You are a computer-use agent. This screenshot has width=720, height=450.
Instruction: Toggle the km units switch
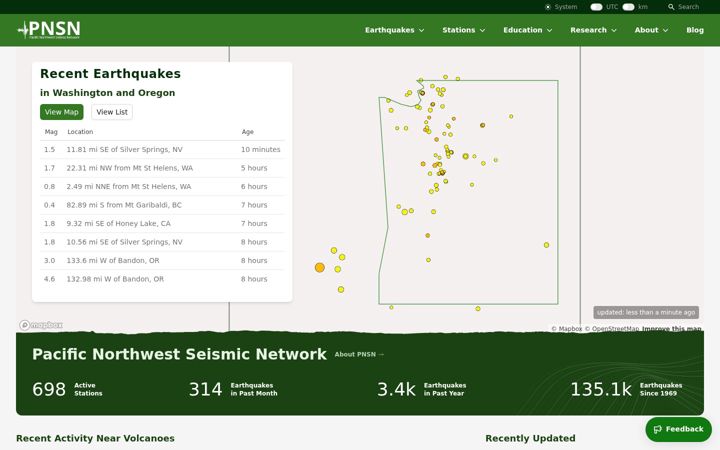tap(628, 7)
